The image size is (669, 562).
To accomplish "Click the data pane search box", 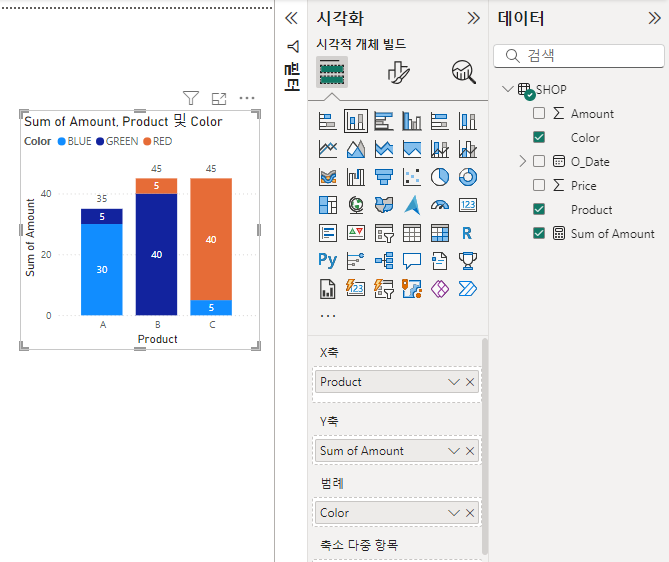I will click(579, 55).
